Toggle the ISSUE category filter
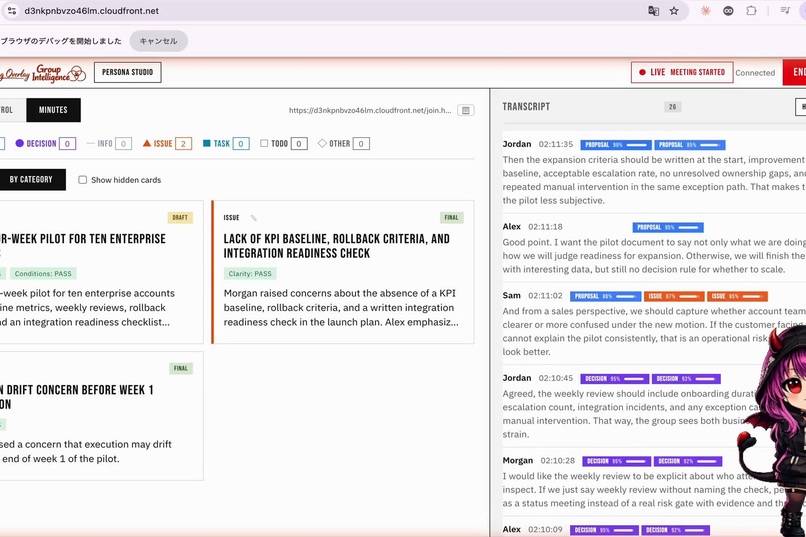806x537 pixels. pyautogui.click(x=167, y=144)
